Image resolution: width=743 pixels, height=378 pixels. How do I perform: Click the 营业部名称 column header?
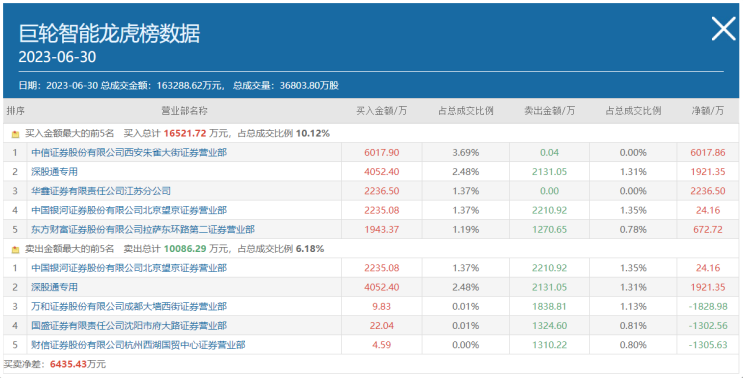tap(184, 111)
